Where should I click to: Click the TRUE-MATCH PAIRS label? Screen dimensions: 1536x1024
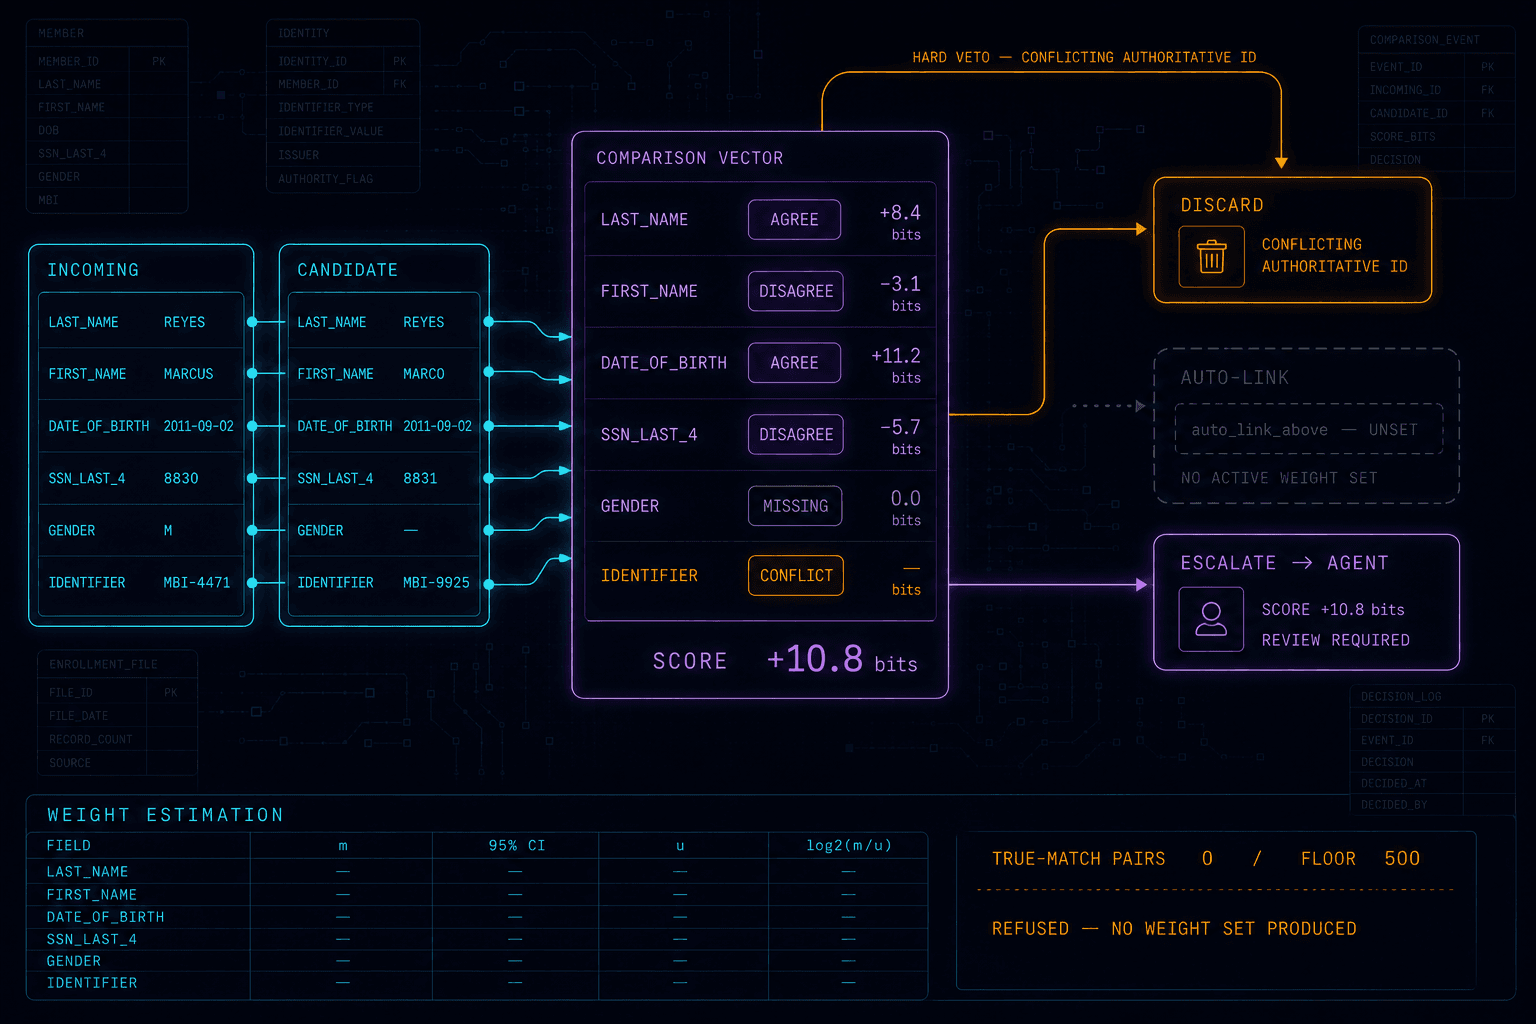point(1078,859)
